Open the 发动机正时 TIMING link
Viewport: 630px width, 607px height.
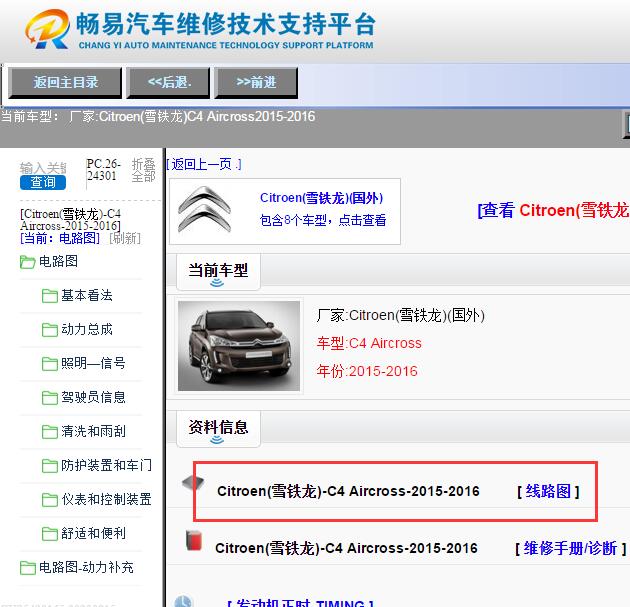(300, 603)
